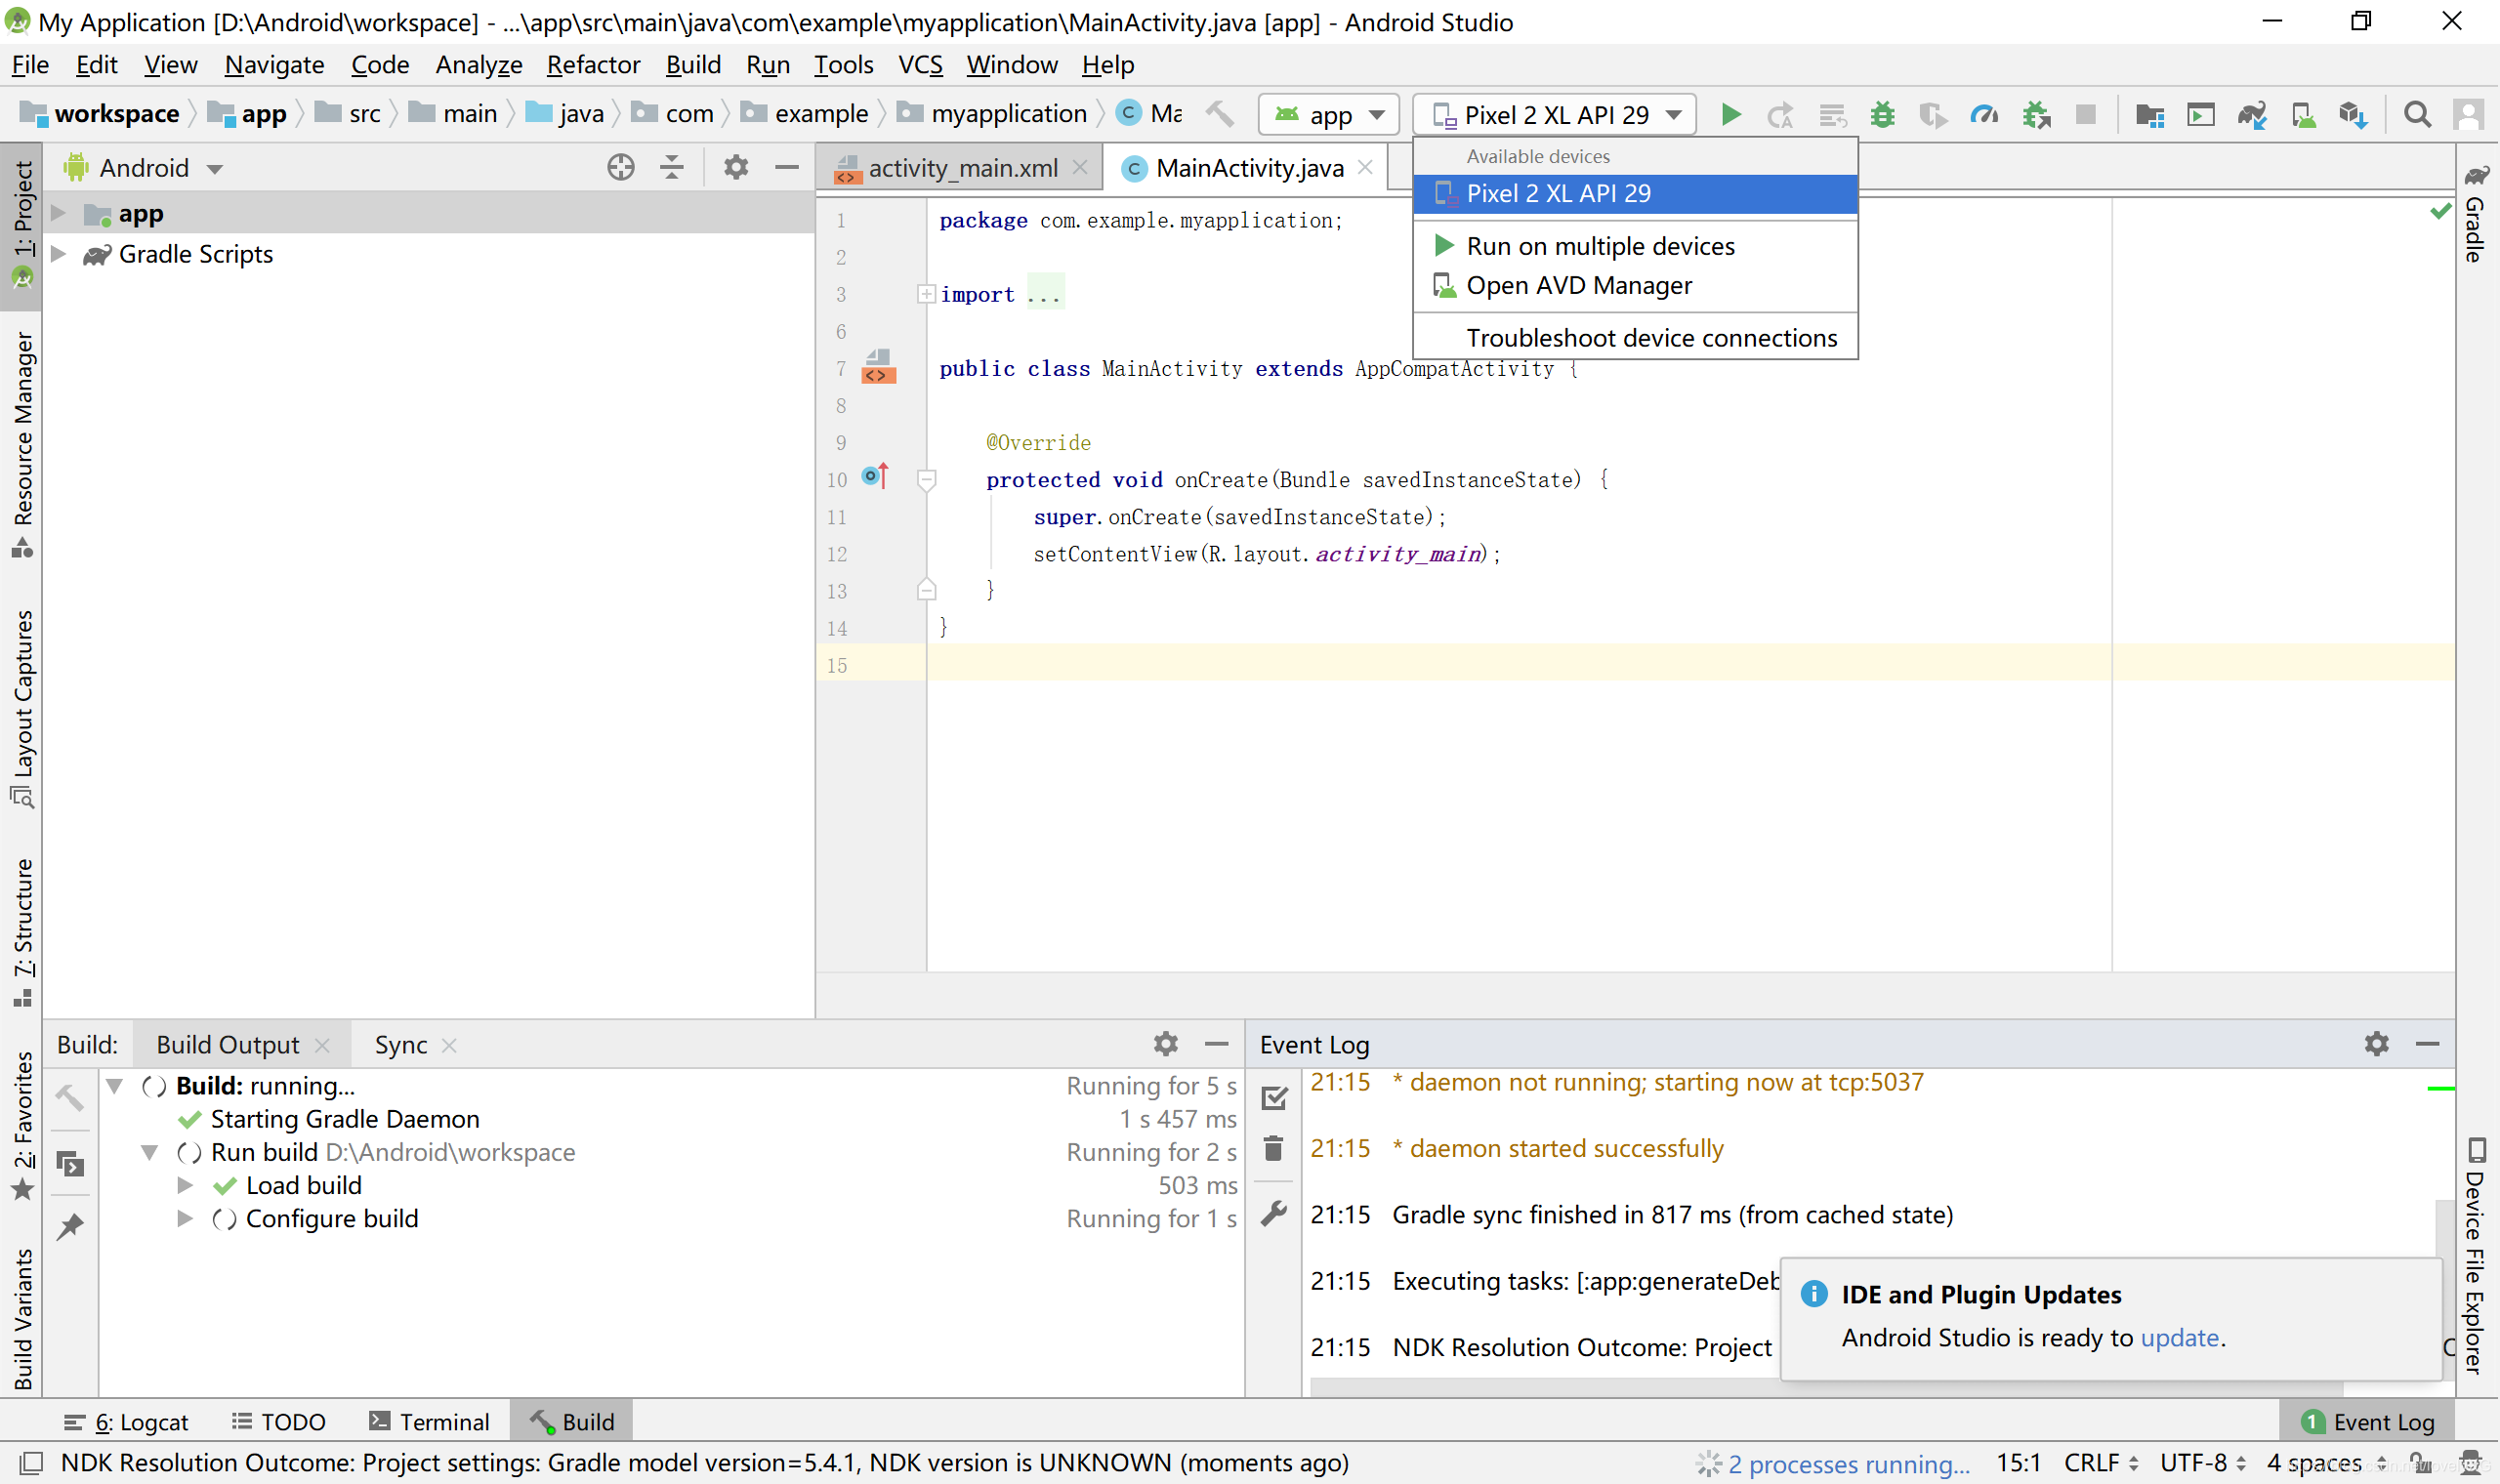Click the Profile app gauge icon

tap(1984, 115)
